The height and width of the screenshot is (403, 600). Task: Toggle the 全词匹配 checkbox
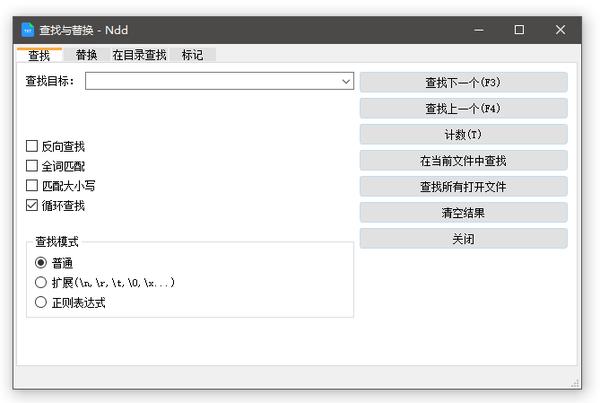click(32, 166)
